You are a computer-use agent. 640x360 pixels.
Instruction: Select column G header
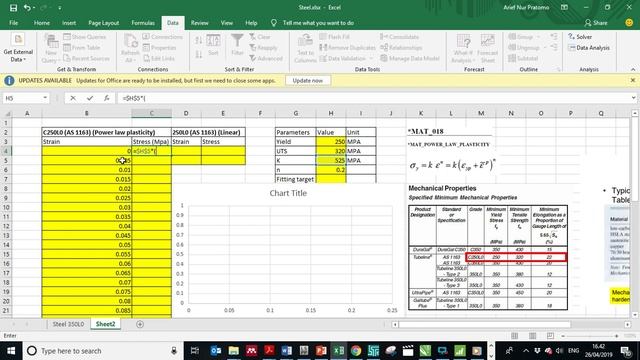(296, 113)
